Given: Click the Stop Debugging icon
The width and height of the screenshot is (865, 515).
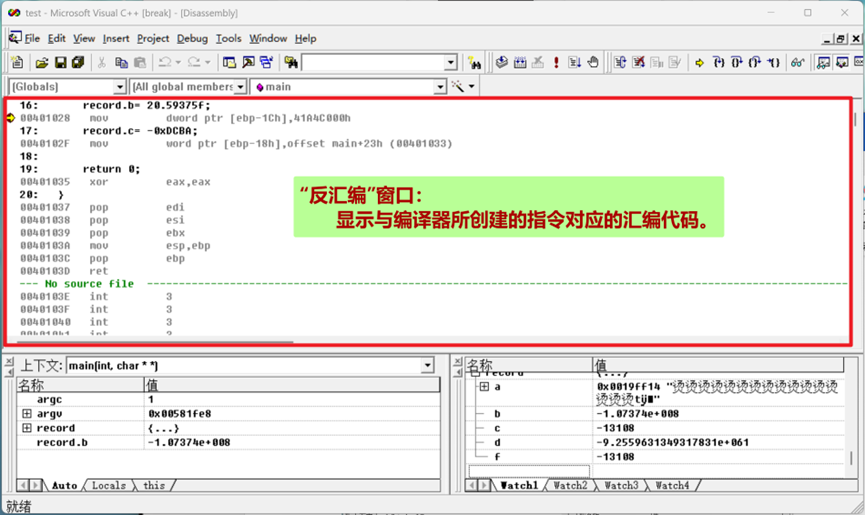Looking at the screenshot, I should click(x=638, y=62).
